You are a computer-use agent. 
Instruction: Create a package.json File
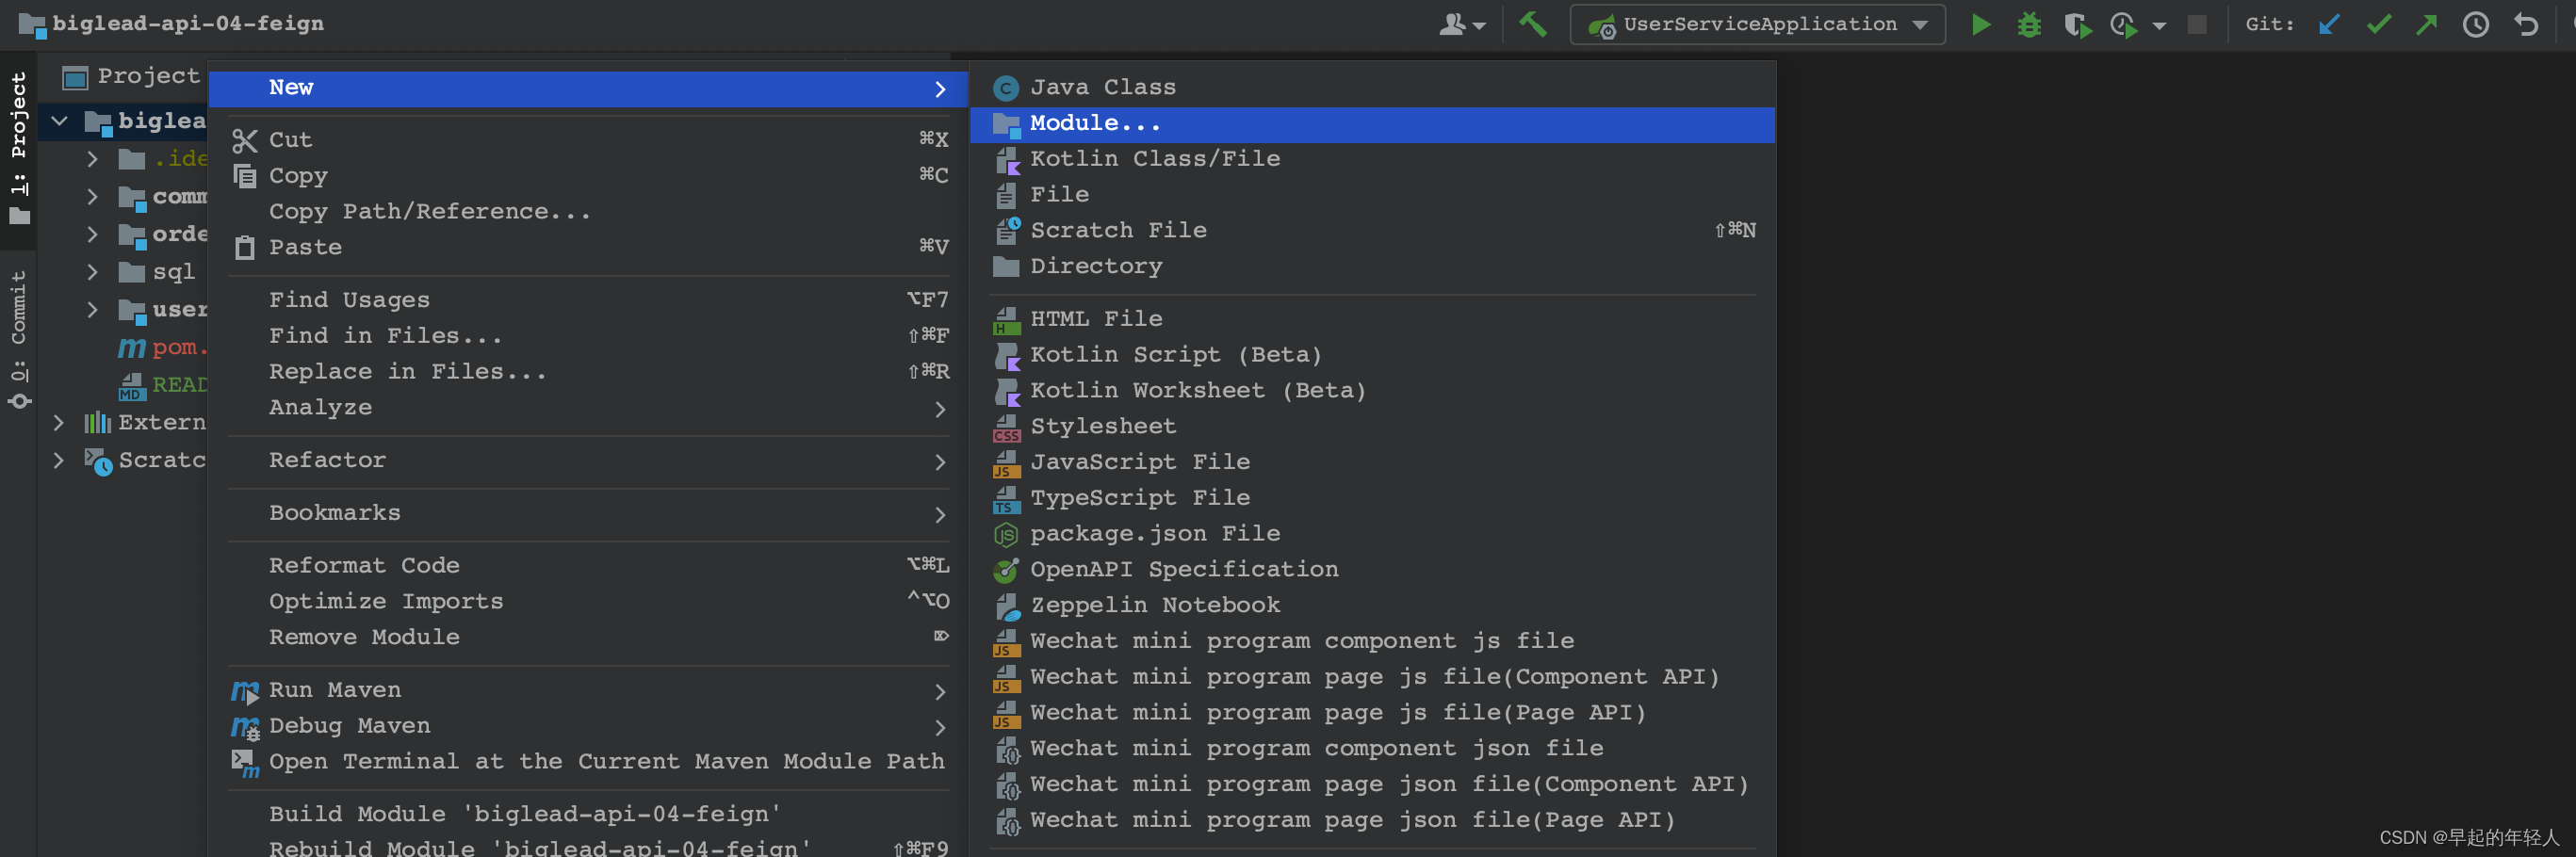[1372, 534]
